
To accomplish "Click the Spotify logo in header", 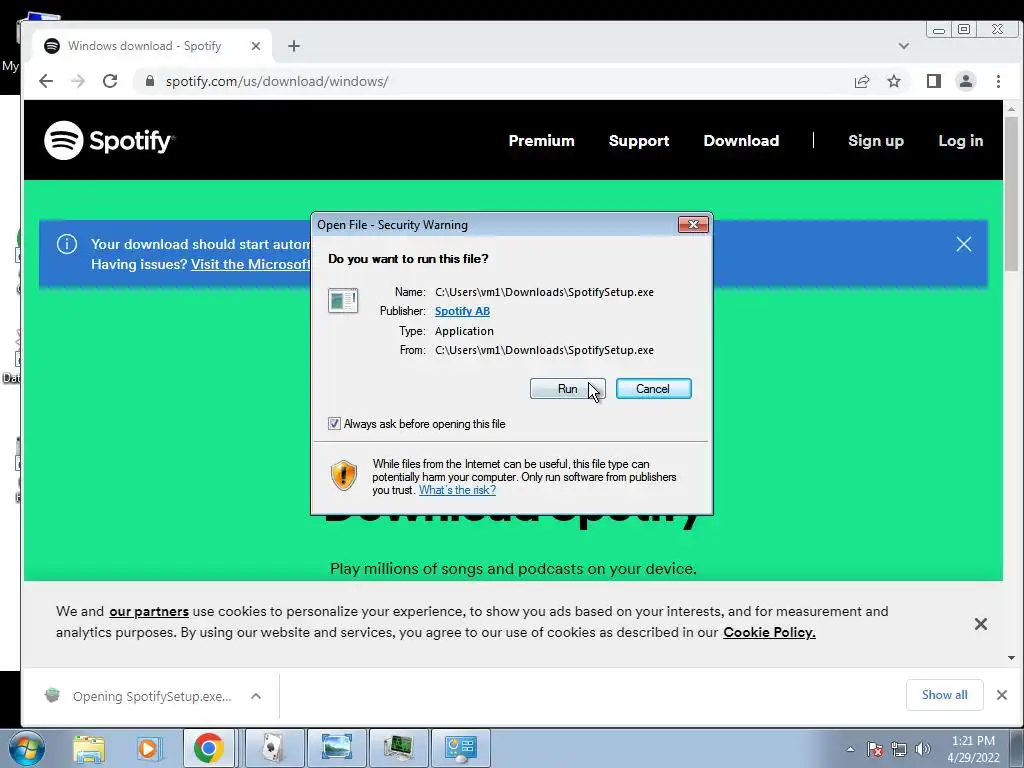I will point(109,140).
